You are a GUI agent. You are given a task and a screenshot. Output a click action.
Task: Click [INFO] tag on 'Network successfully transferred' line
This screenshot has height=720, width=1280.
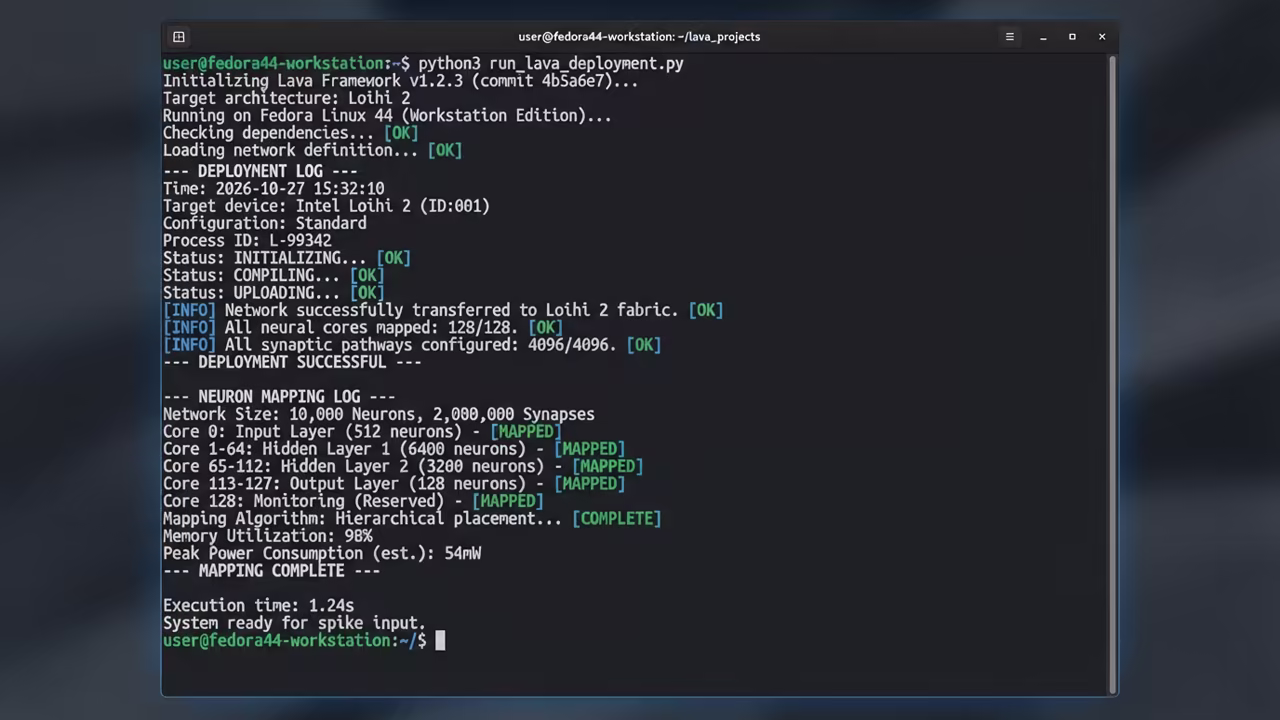189,310
